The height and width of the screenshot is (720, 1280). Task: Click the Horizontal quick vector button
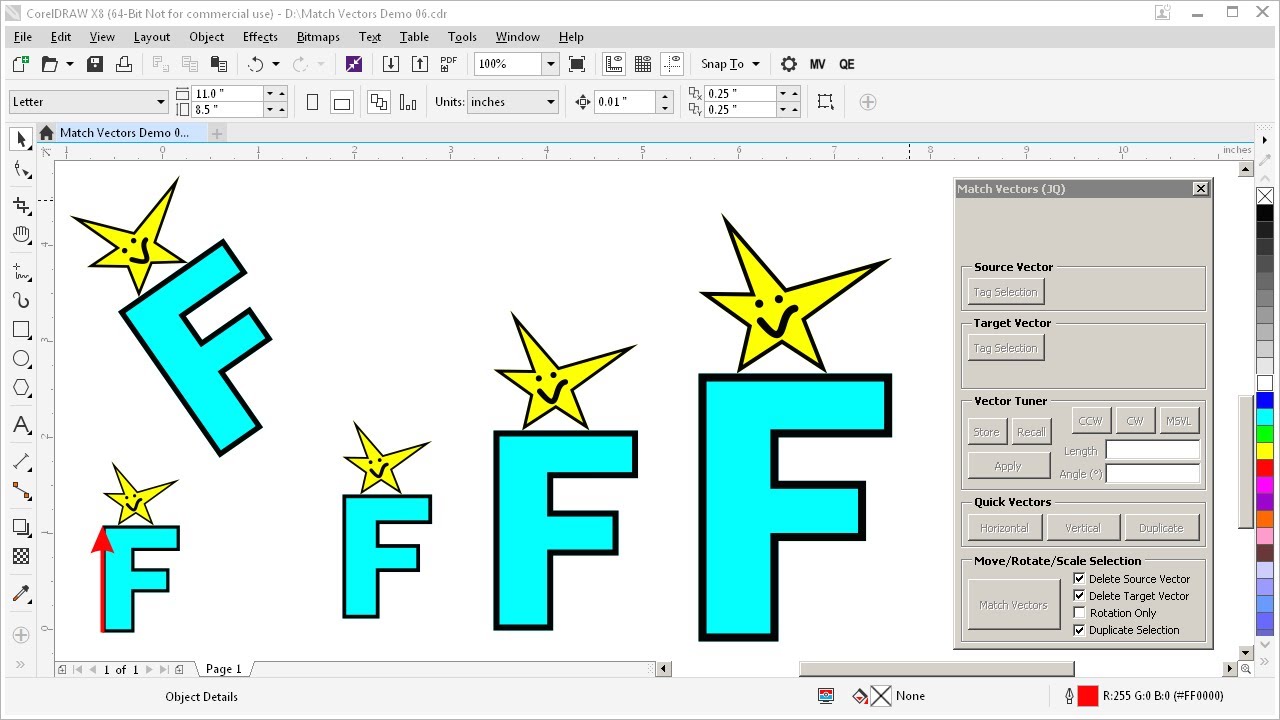(1005, 528)
